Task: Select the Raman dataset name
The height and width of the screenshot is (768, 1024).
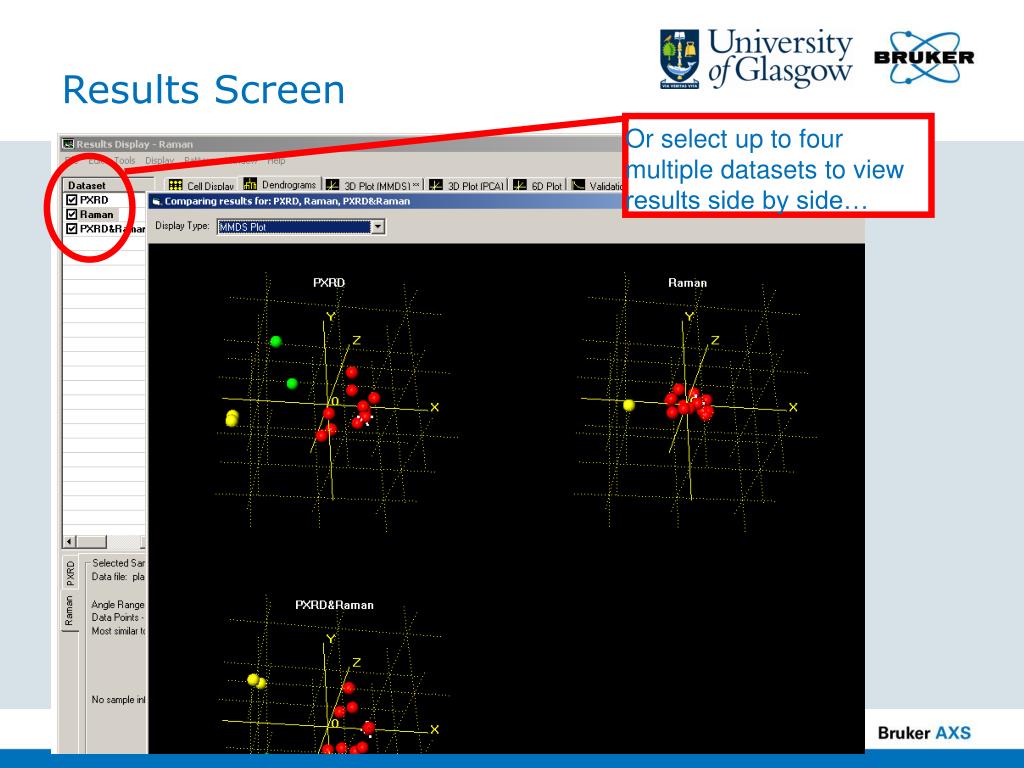Action: 97,214
